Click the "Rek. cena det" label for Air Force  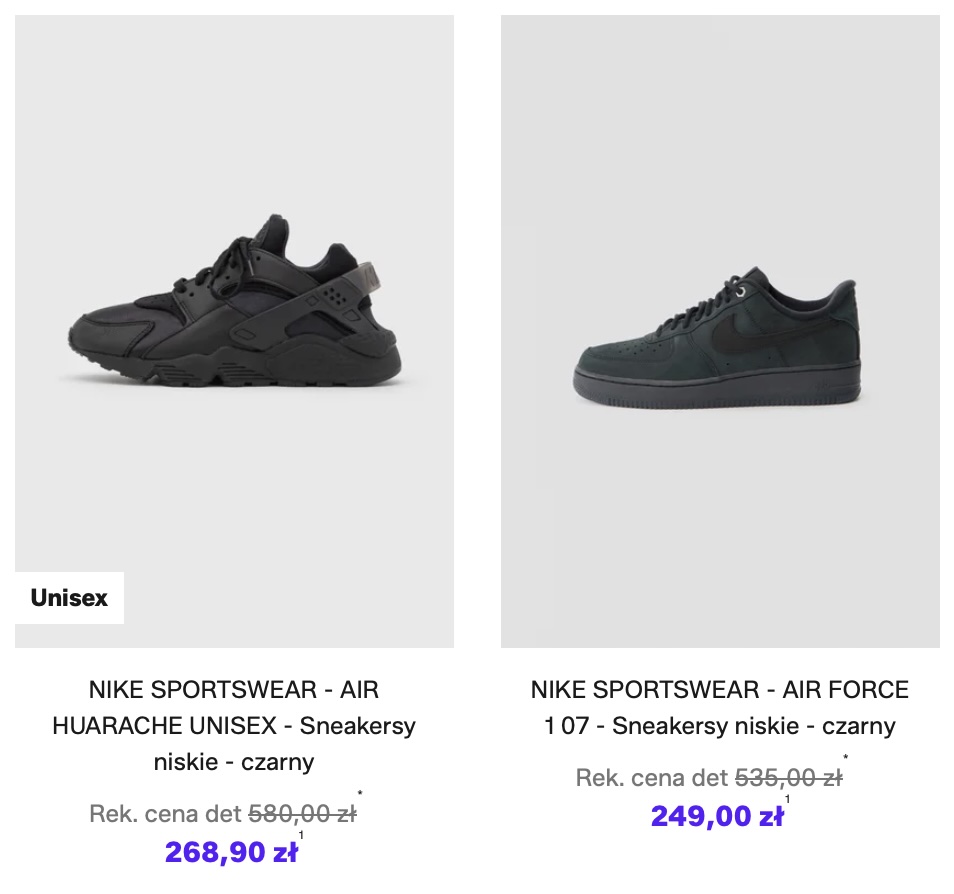click(x=652, y=778)
